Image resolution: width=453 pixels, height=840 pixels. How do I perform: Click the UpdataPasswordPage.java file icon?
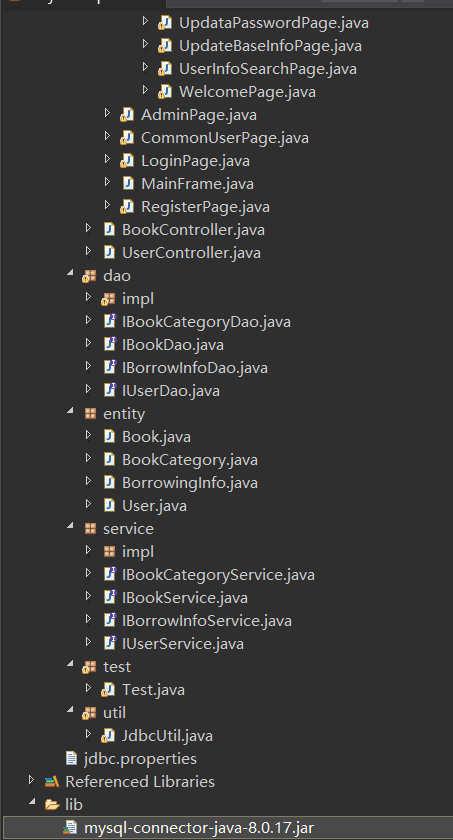click(x=165, y=23)
